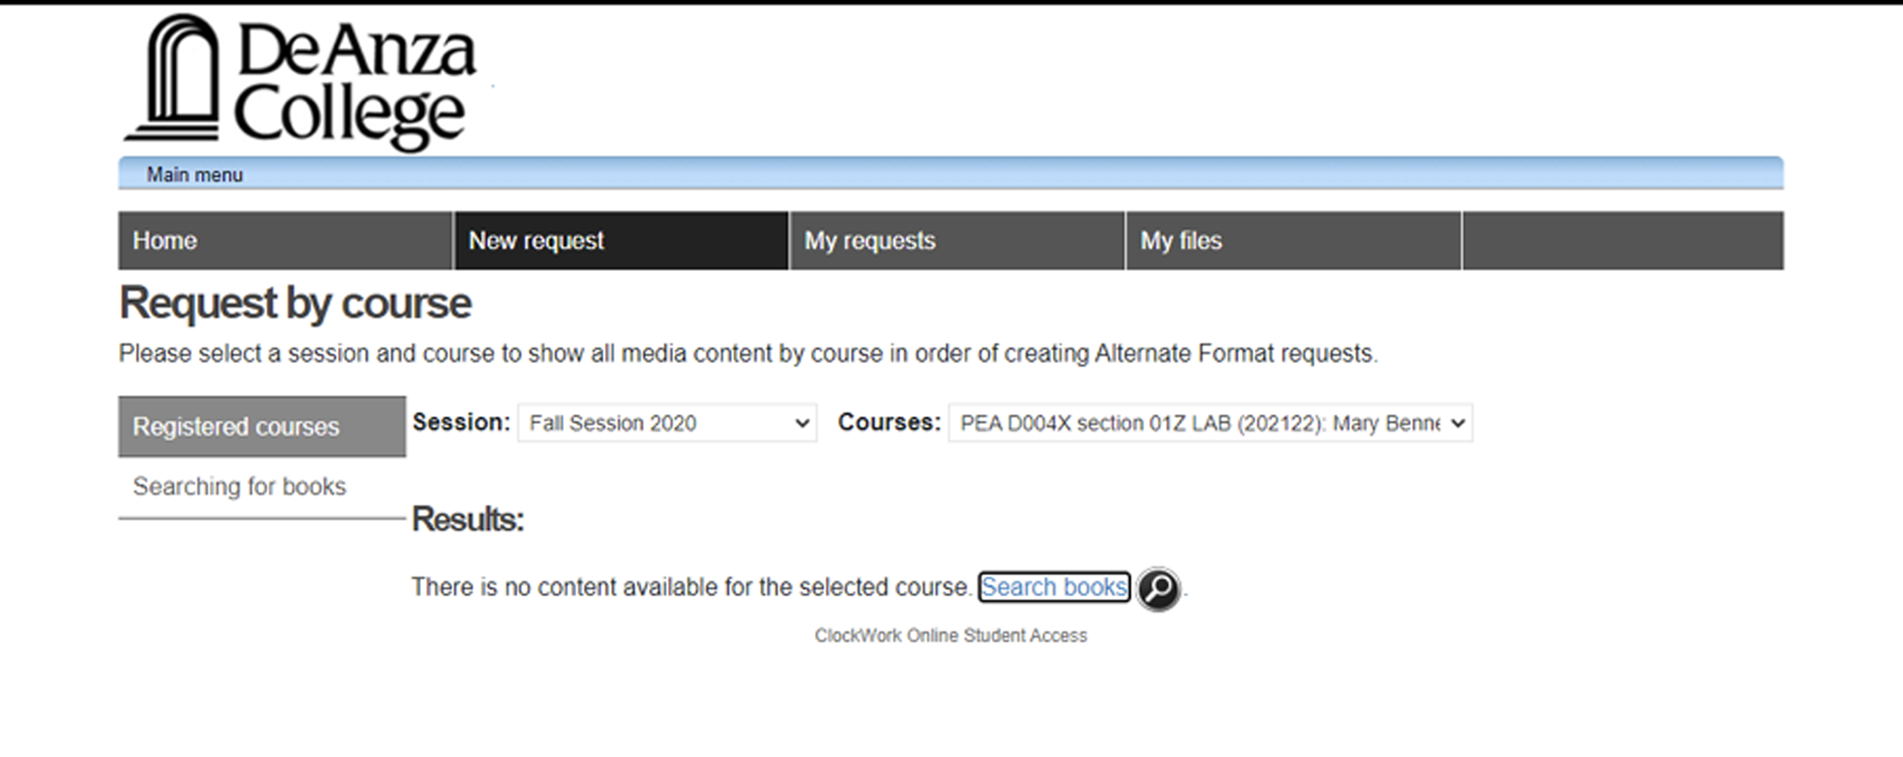Switch to Searching for books tab
Image resolution: width=1903 pixels, height=757 pixels.
(240, 487)
